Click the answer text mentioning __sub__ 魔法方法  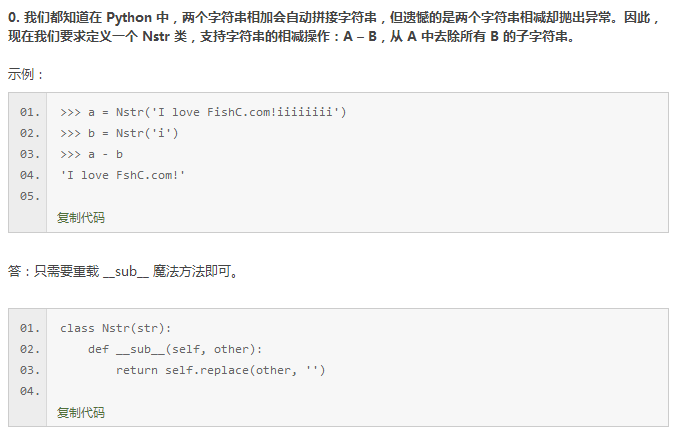[123, 270]
